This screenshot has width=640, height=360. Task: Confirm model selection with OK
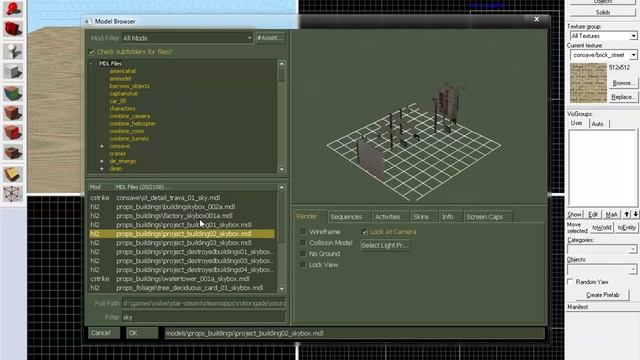point(142,333)
